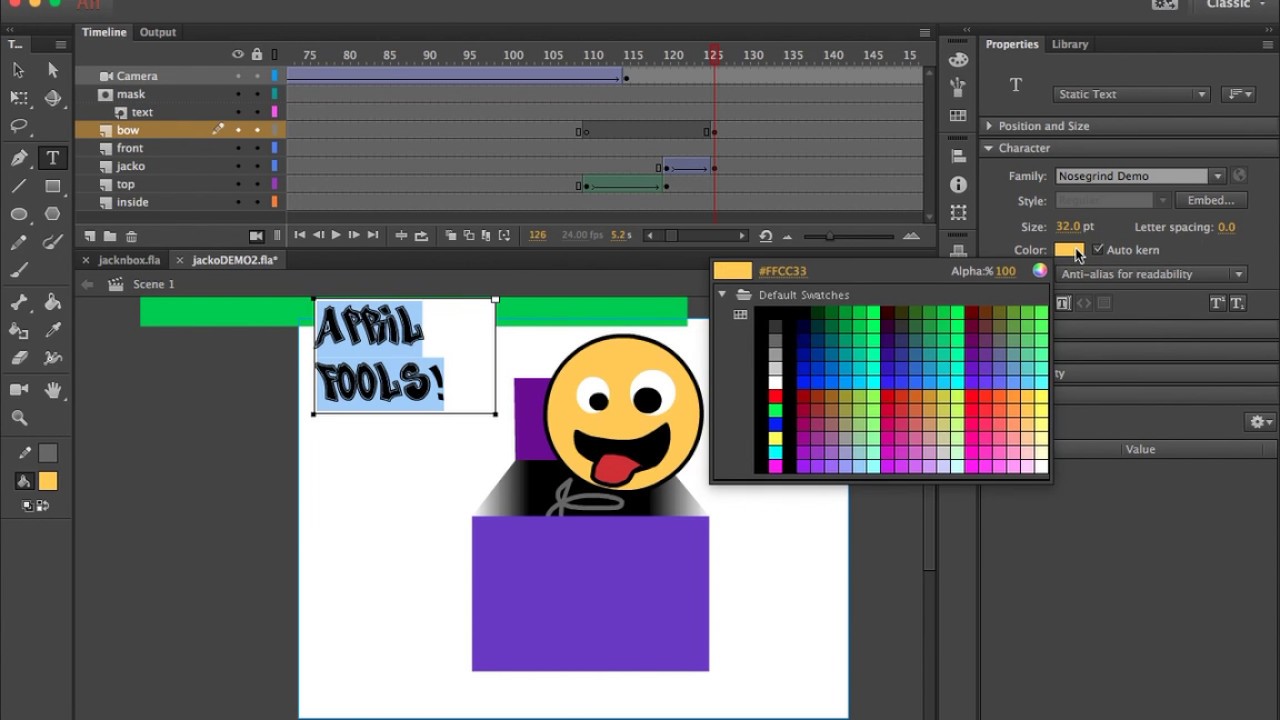
Task: Toggle lock dot of the jacko layer
Action: click(257, 166)
